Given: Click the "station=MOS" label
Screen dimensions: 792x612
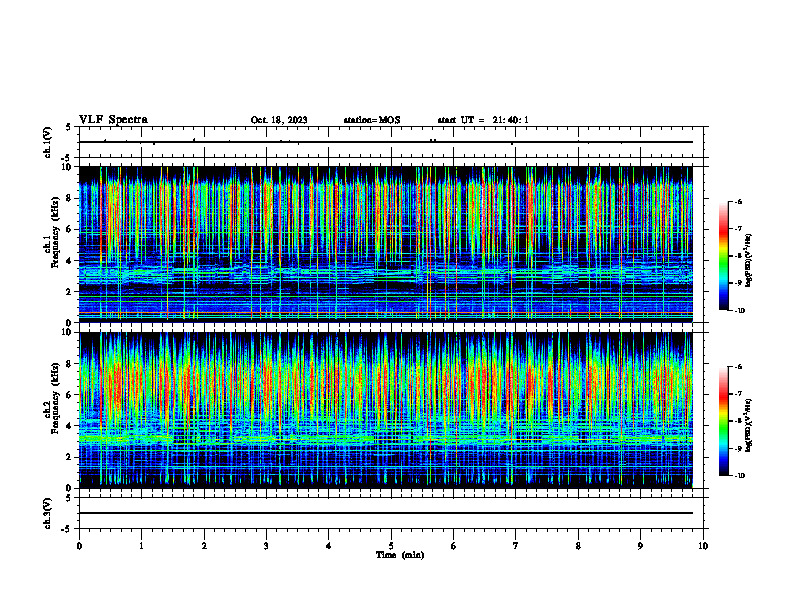Looking at the screenshot, I should [372, 120].
